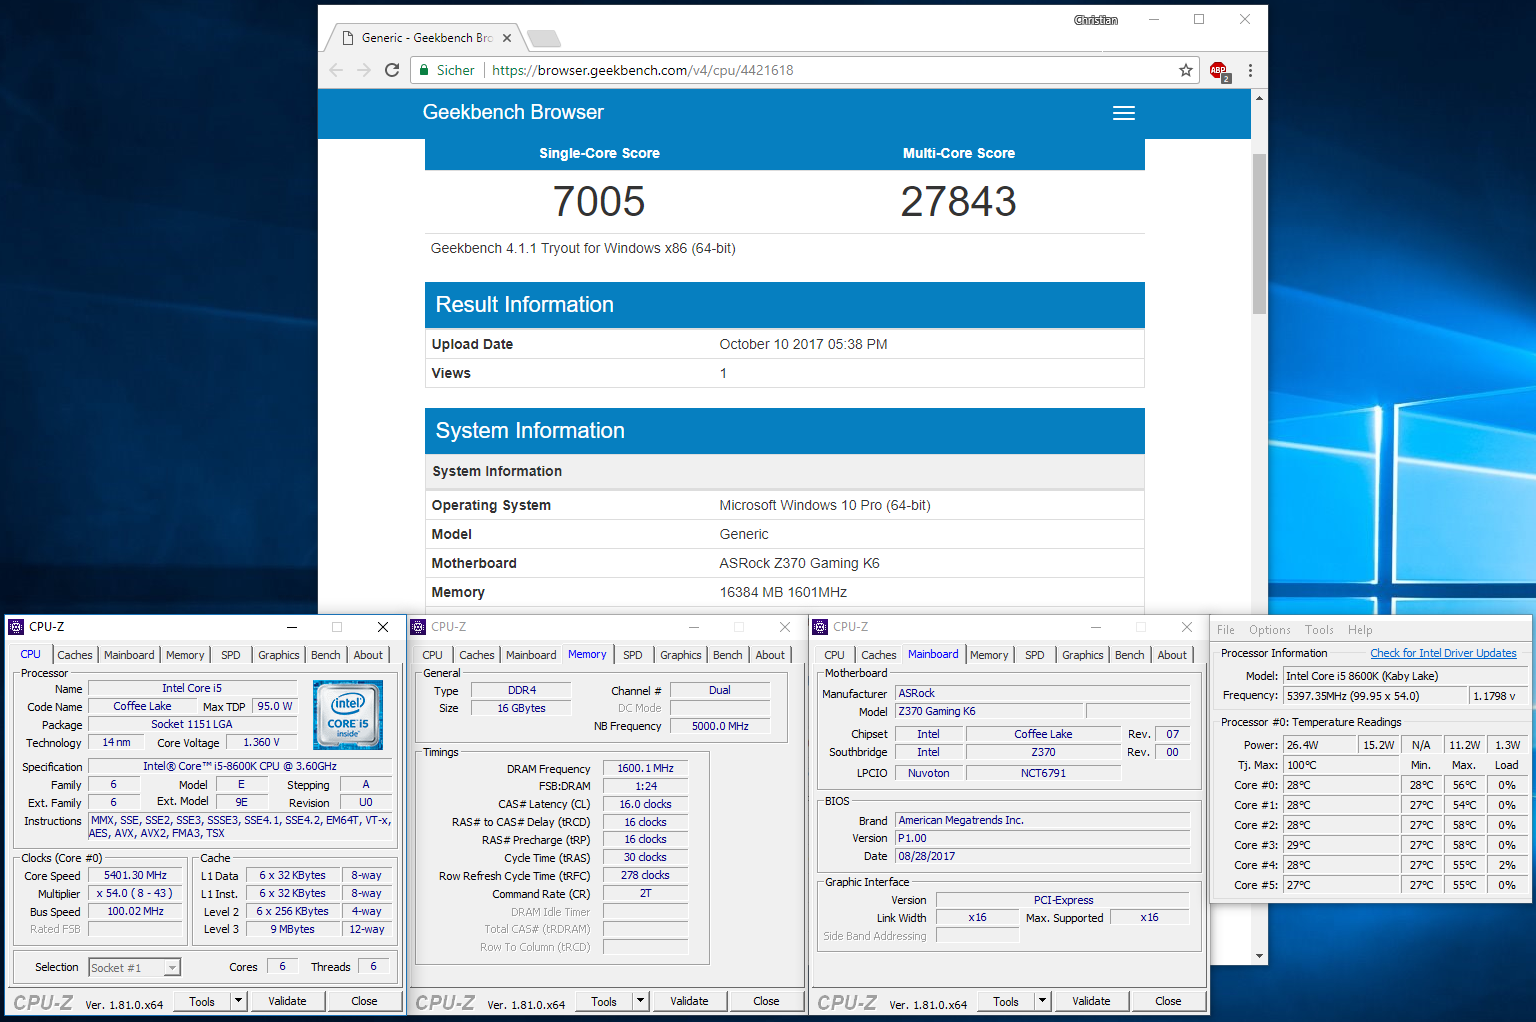Screen dimensions: 1536x1022
Task: Click ASRock Z370 Gaming K6 in Geekbench table
Action: [799, 563]
